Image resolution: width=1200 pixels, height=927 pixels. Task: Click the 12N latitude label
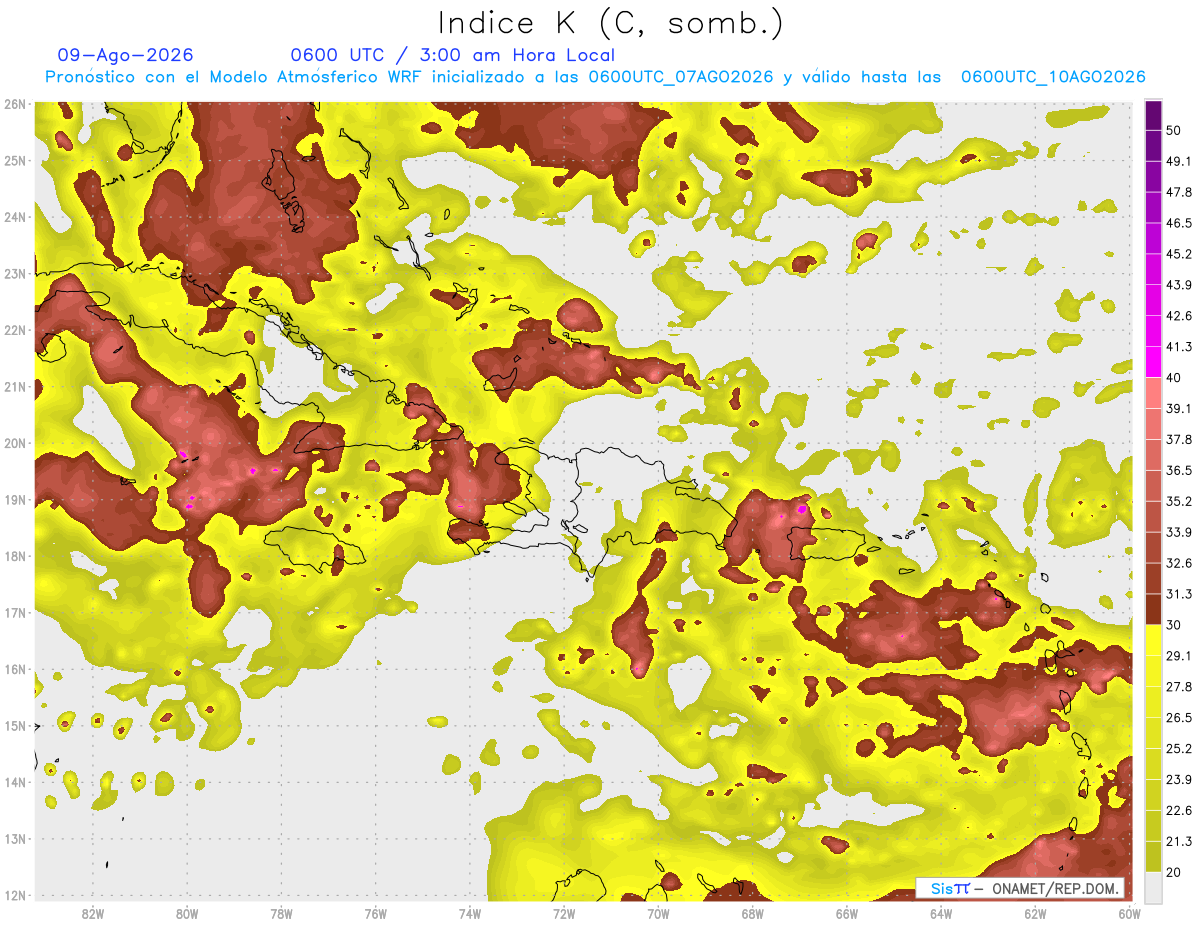tap(15, 895)
